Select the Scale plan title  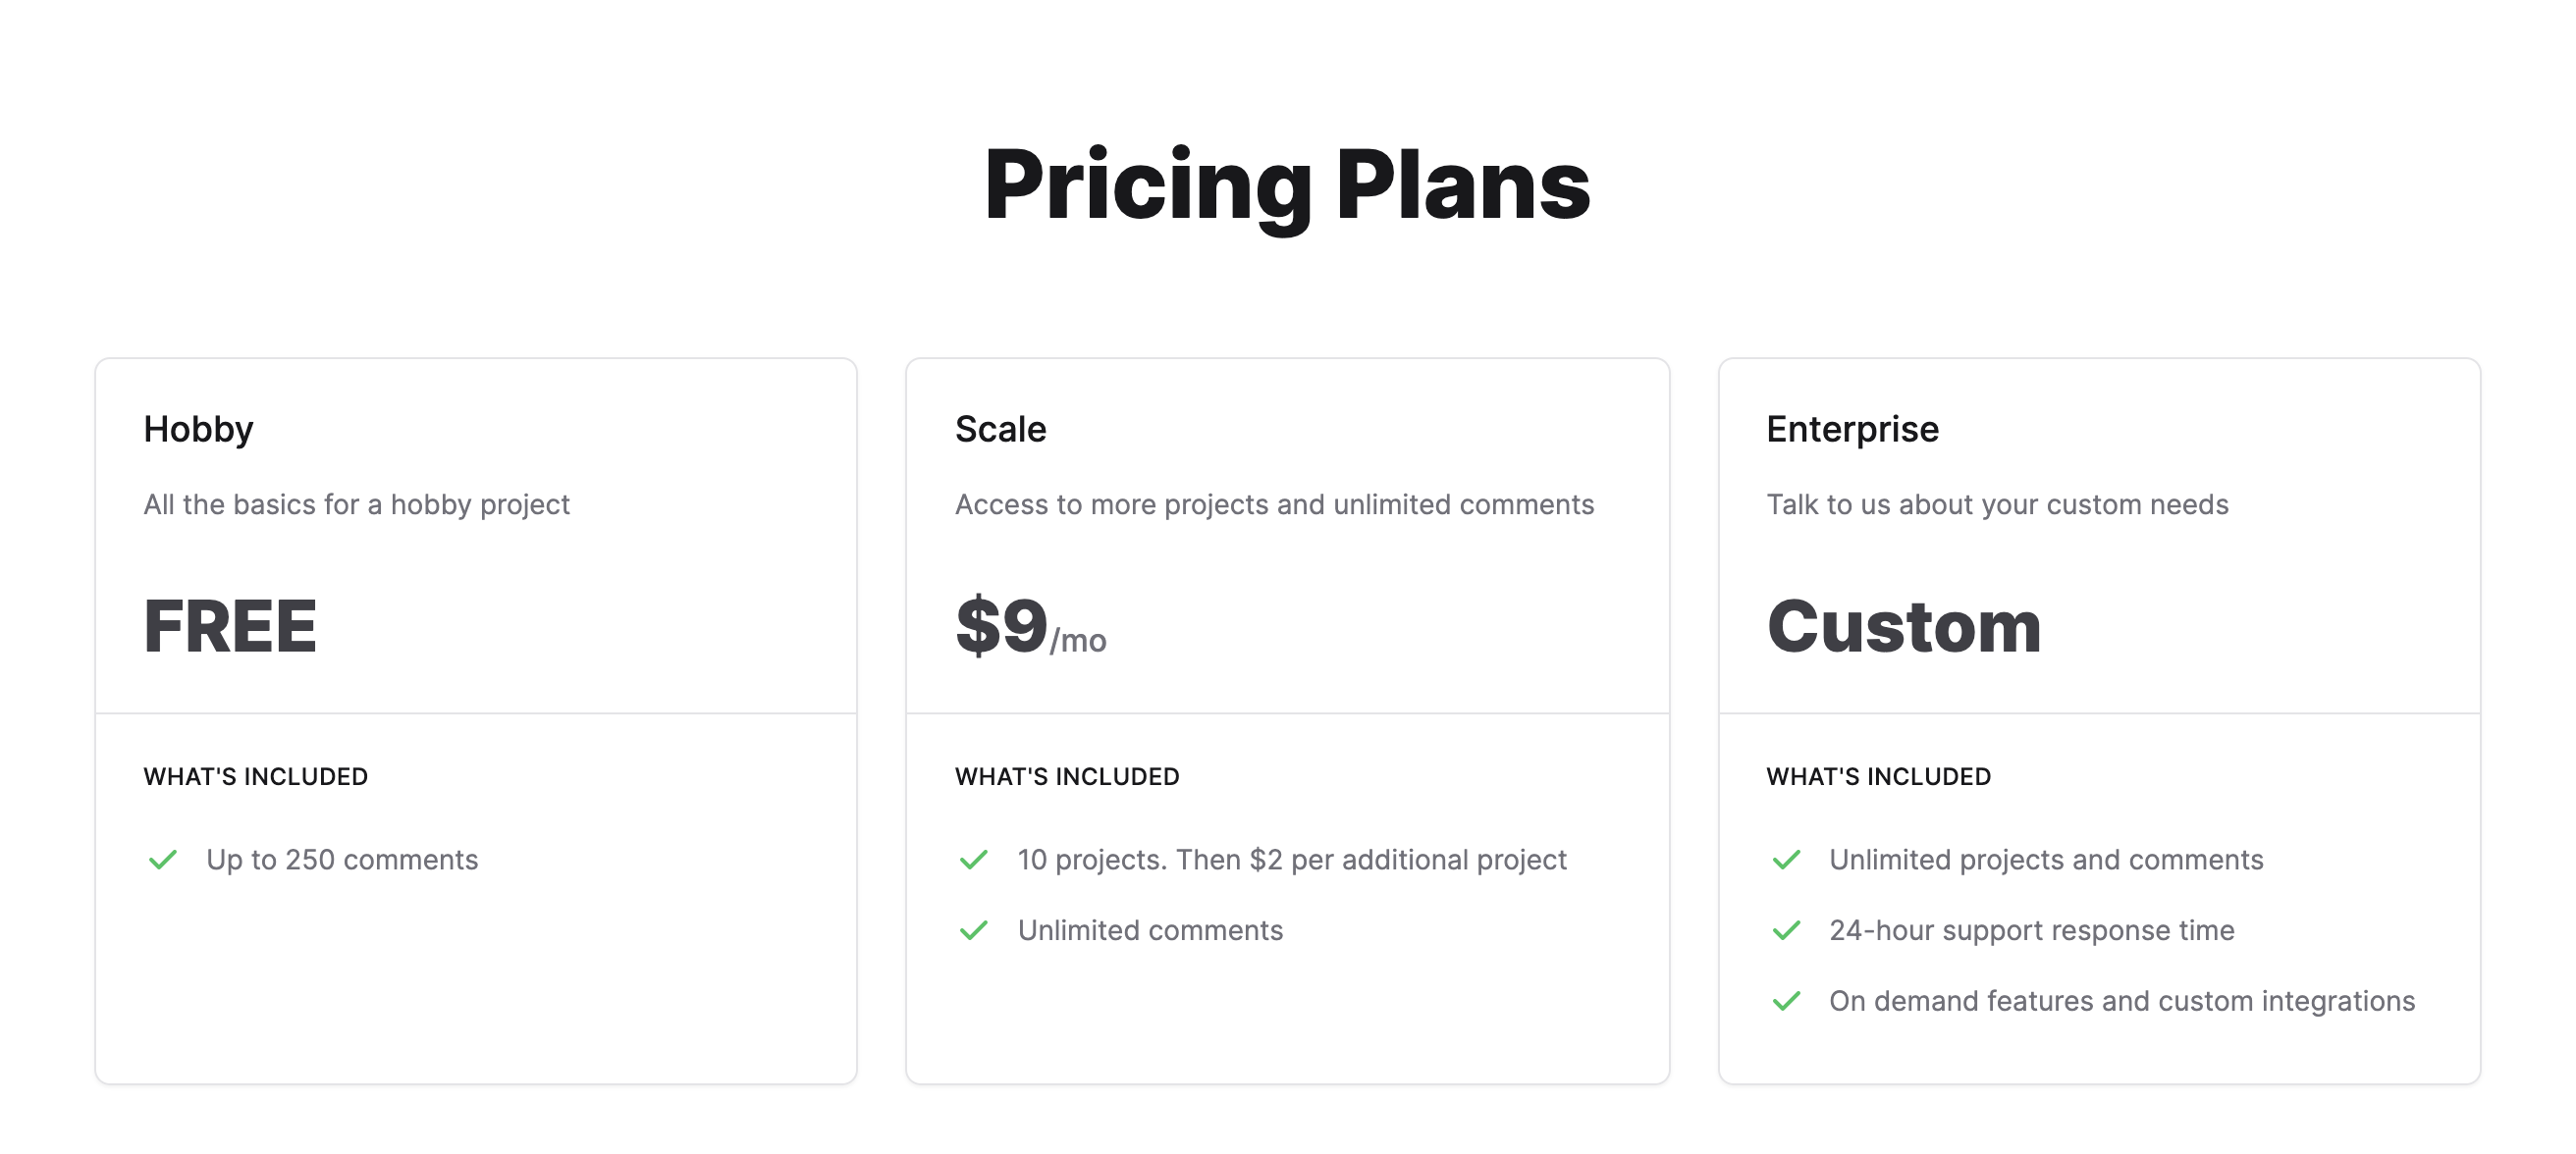point(1000,429)
